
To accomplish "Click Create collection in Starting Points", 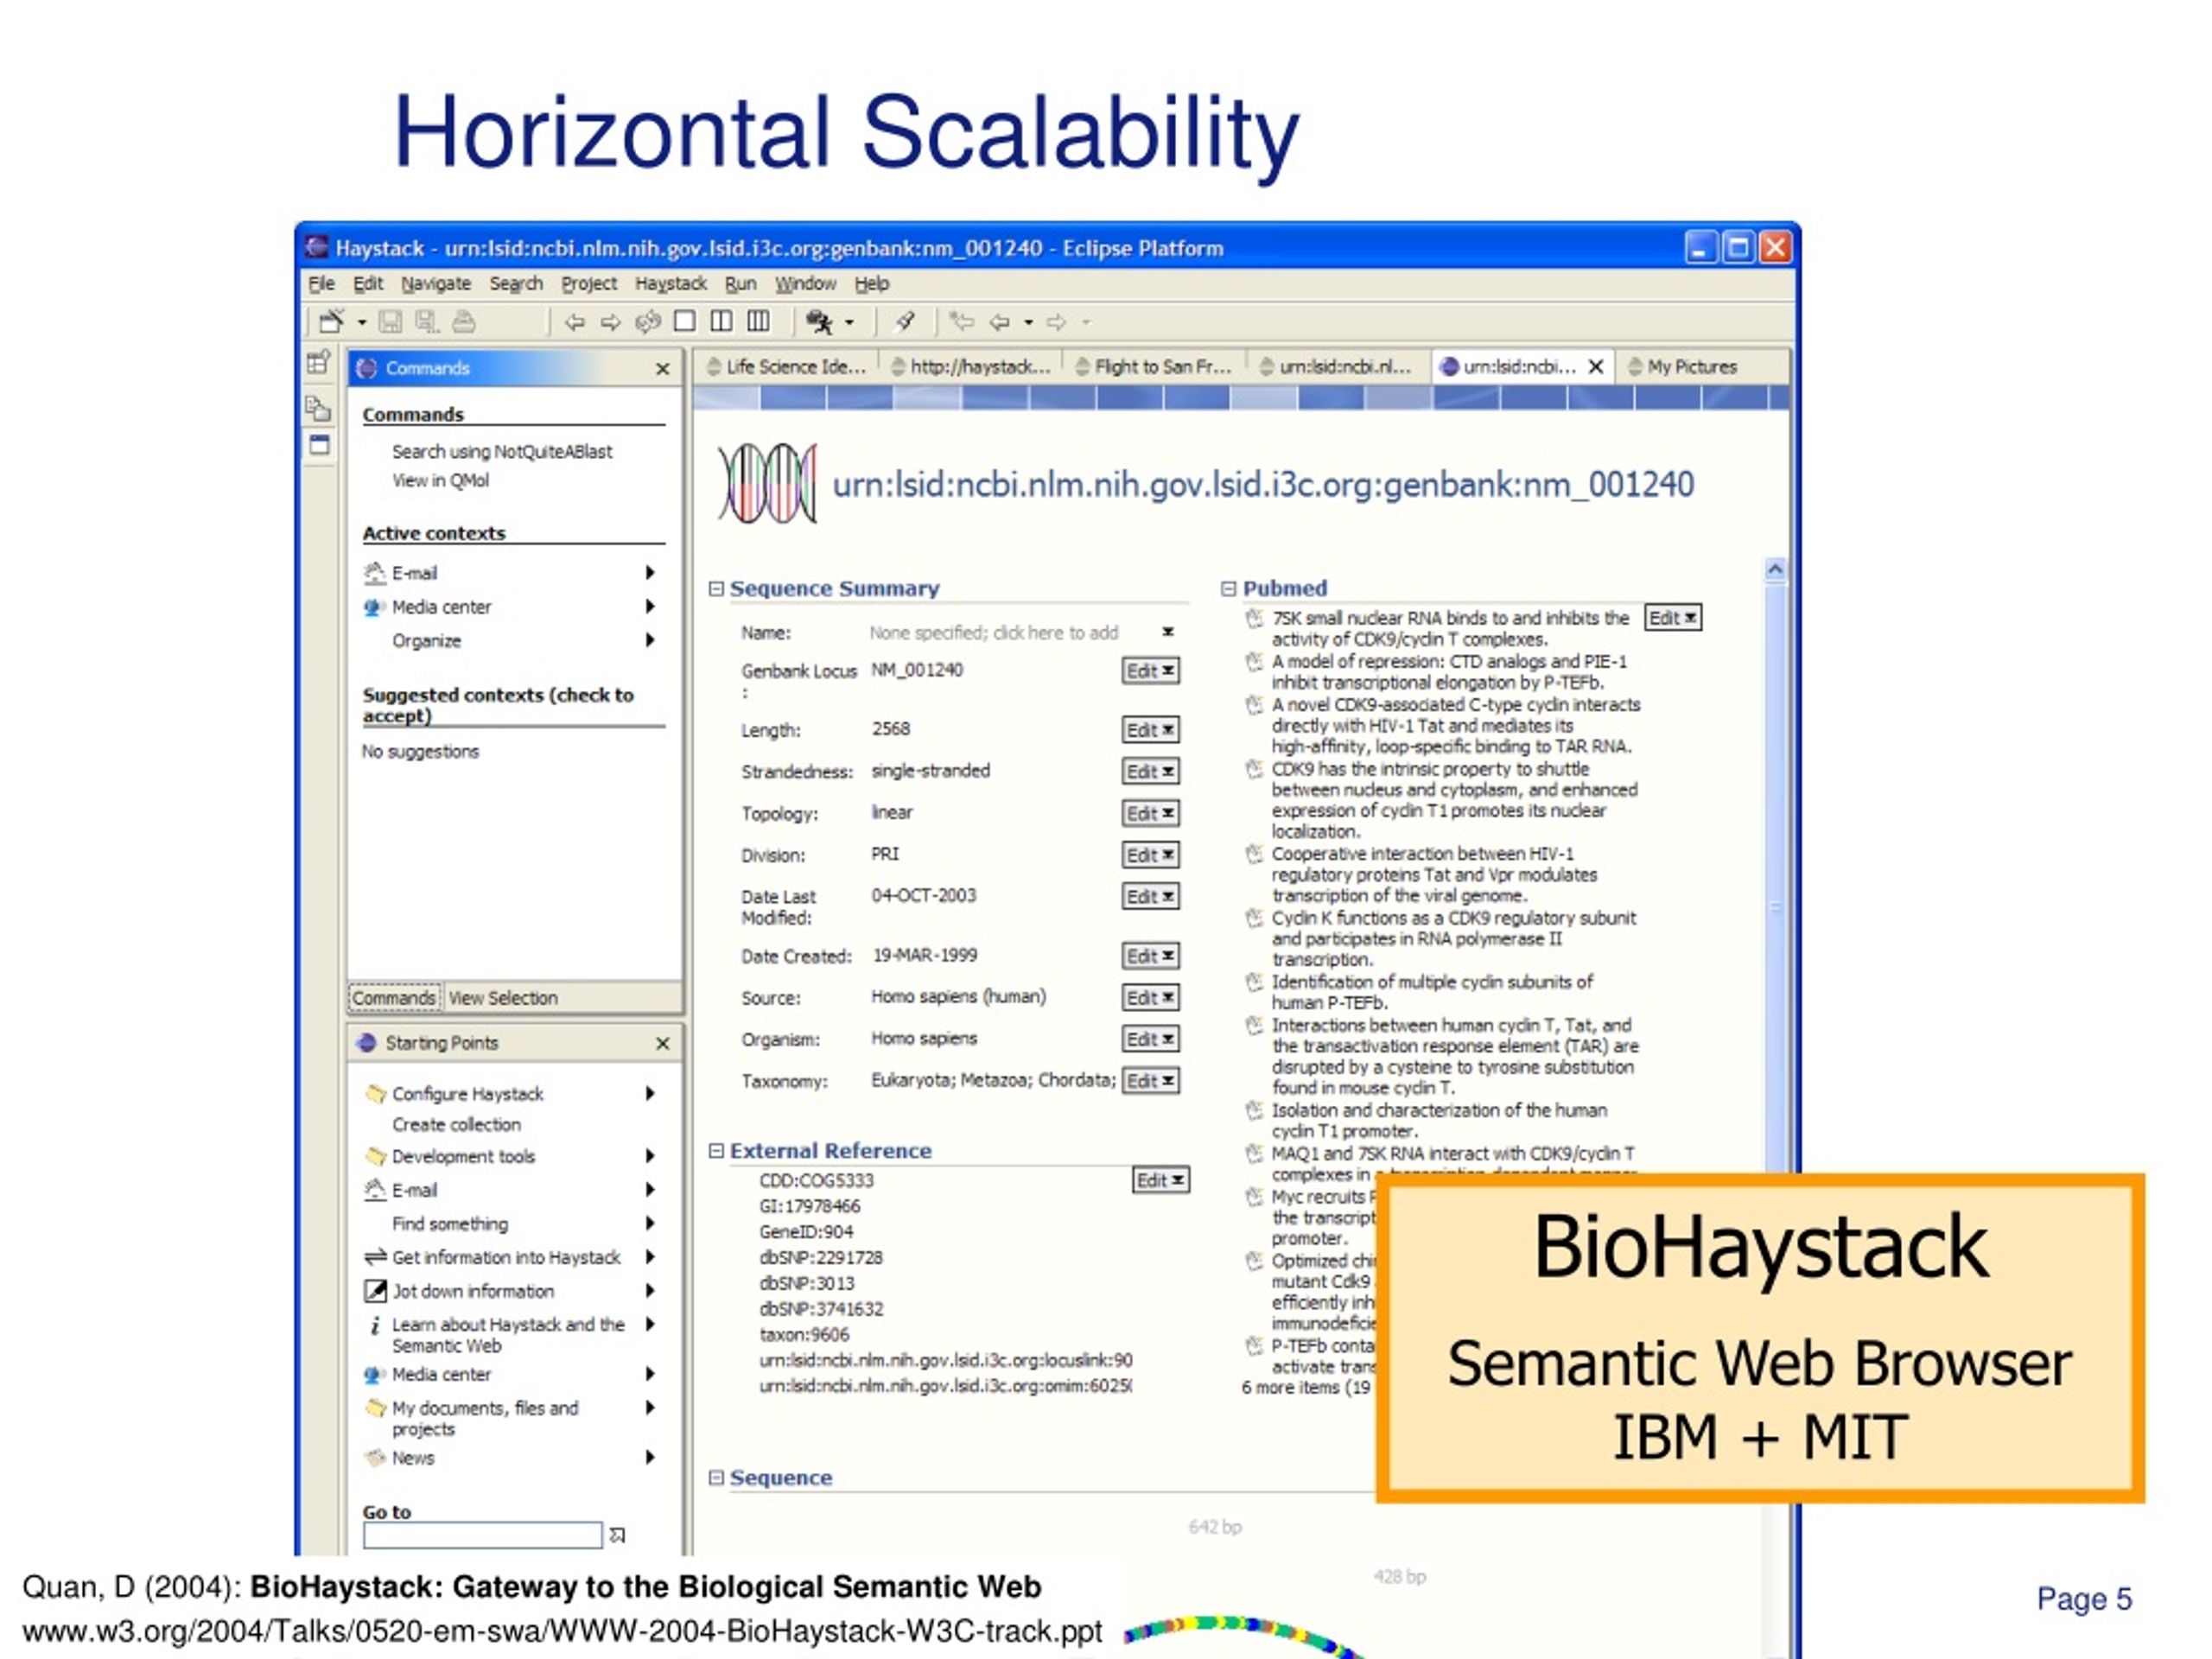I will pos(456,1124).
